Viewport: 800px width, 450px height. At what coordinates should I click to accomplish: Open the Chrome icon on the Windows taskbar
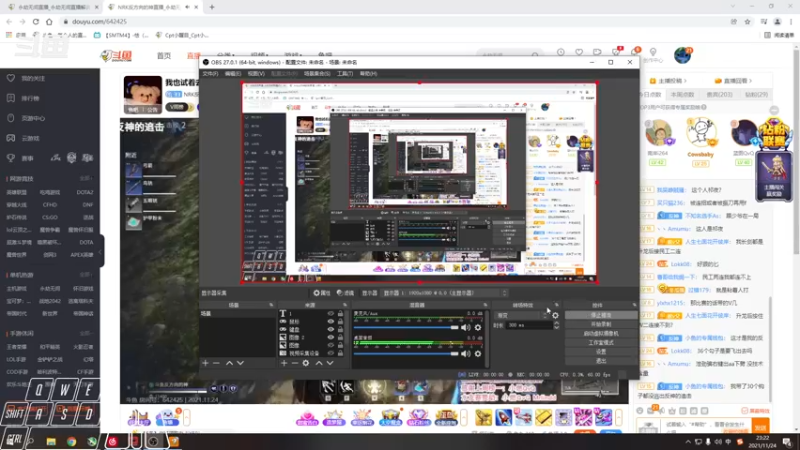(x=71, y=441)
